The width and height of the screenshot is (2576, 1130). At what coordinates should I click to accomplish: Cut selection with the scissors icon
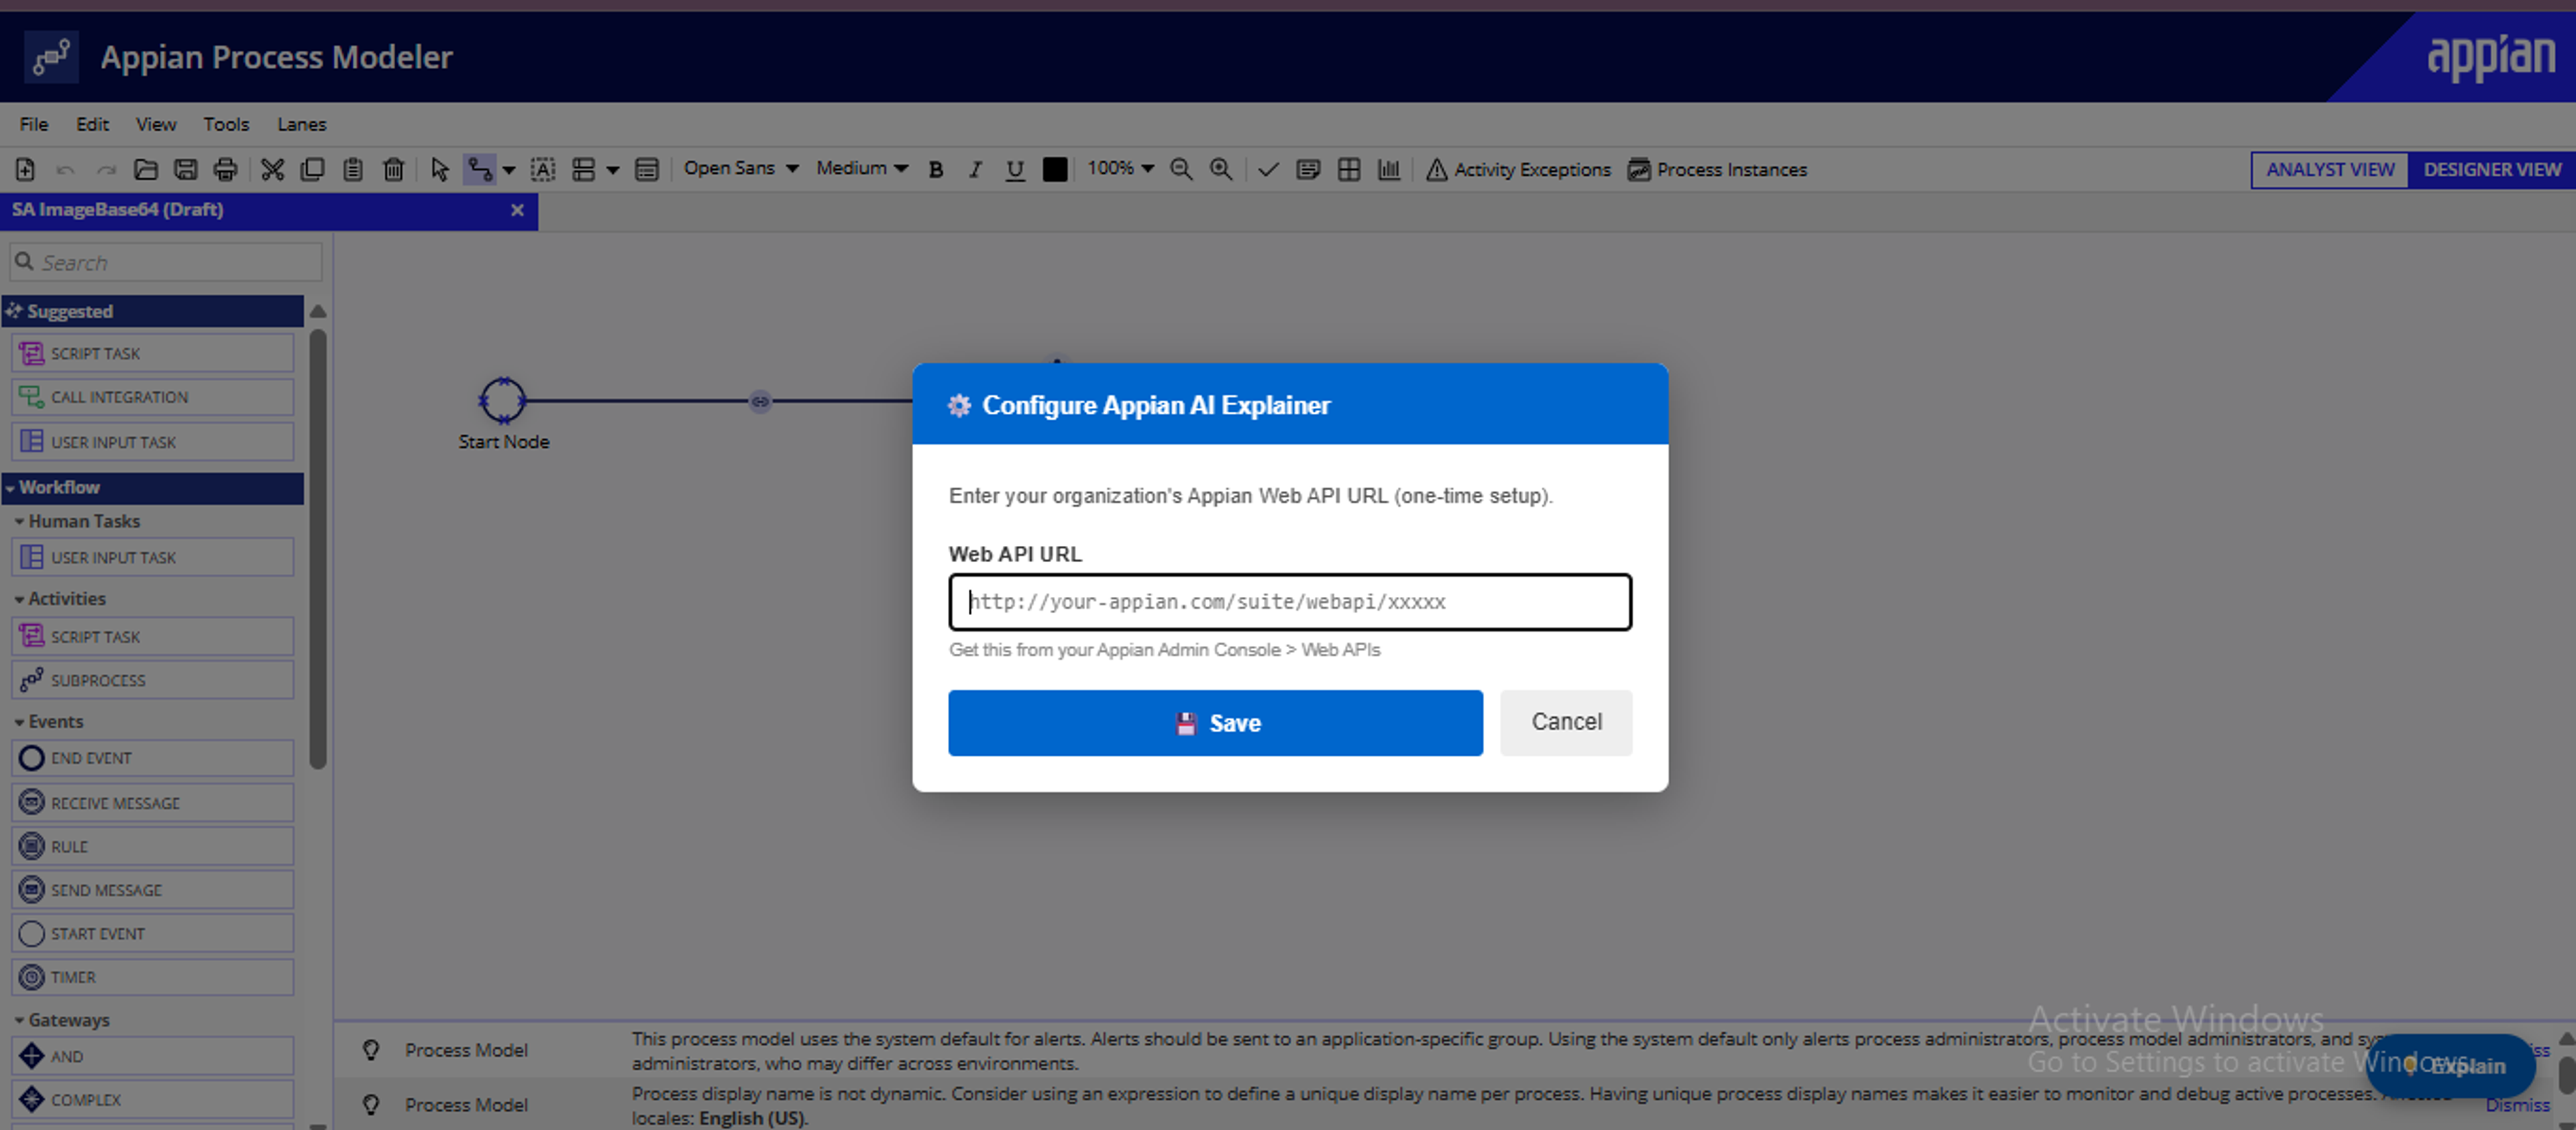click(272, 169)
